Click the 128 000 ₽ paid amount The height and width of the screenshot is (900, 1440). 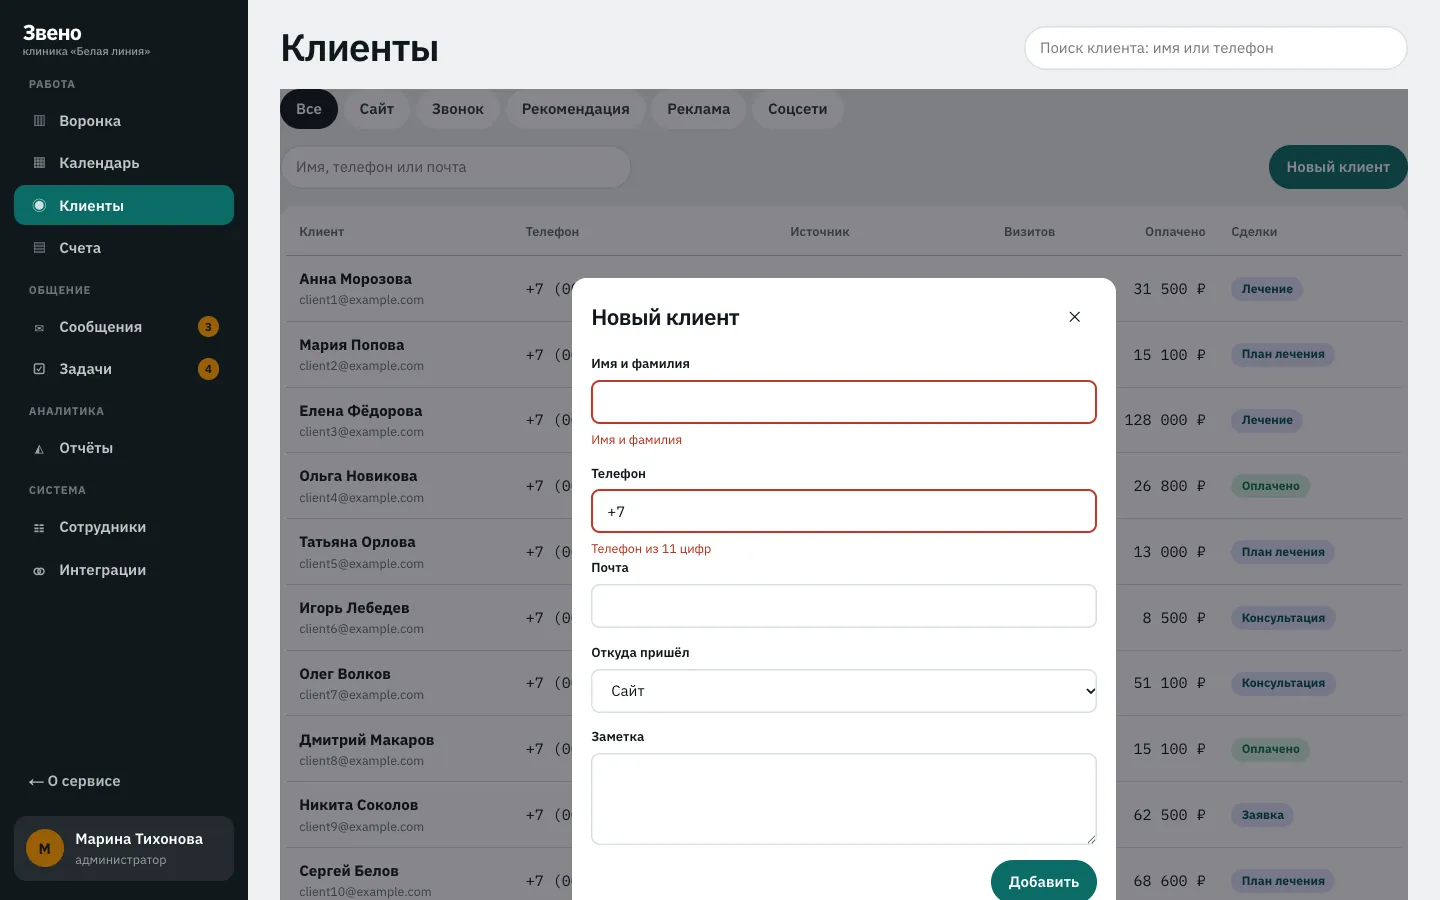(1165, 420)
